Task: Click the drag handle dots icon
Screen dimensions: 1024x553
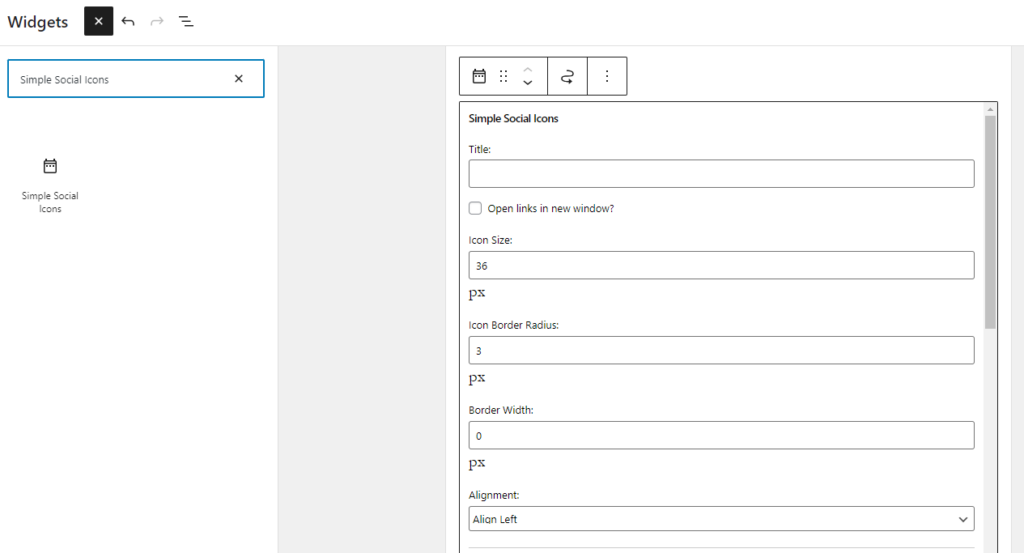Action: pos(504,76)
